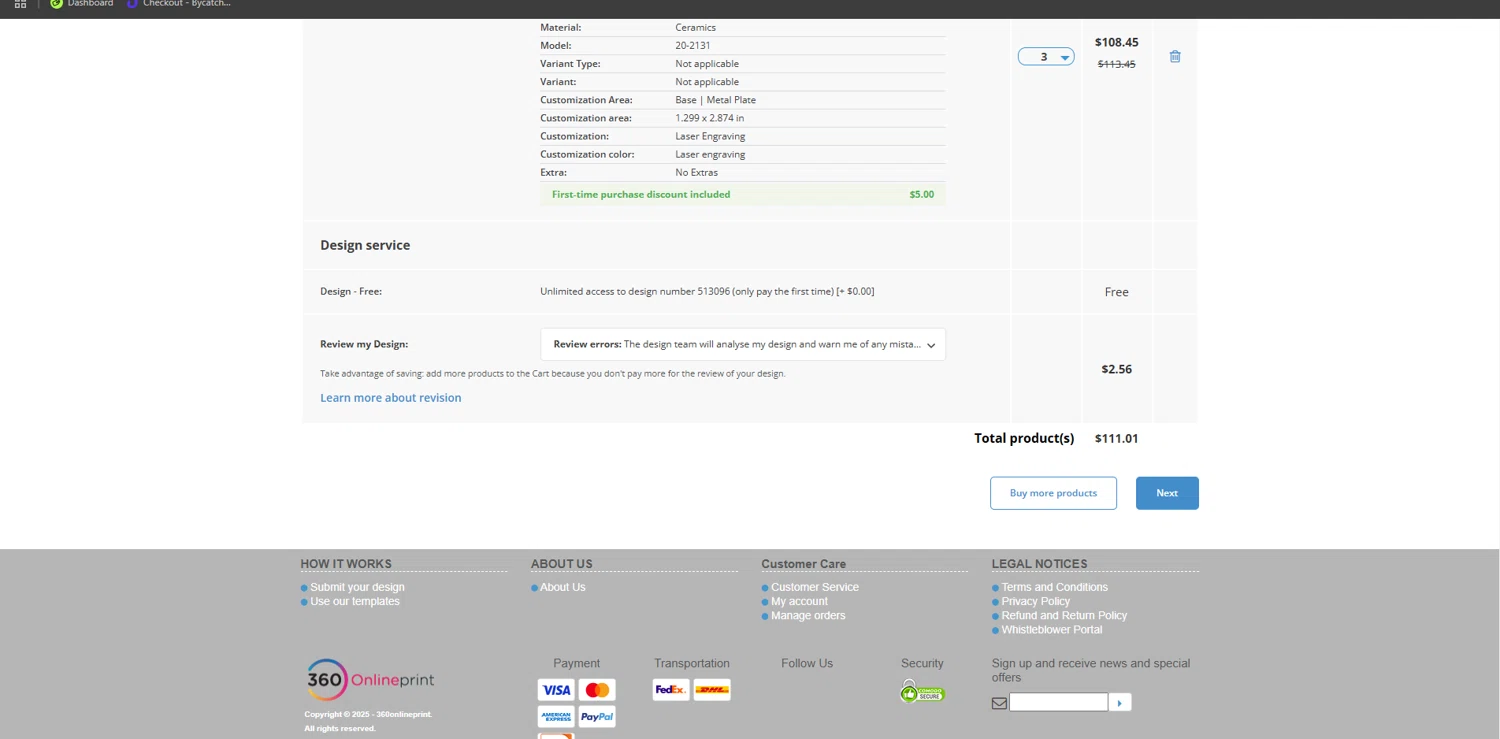Image resolution: width=1500 pixels, height=739 pixels.
Task: Click the Free label in Design row
Action: pyautogui.click(x=1117, y=292)
